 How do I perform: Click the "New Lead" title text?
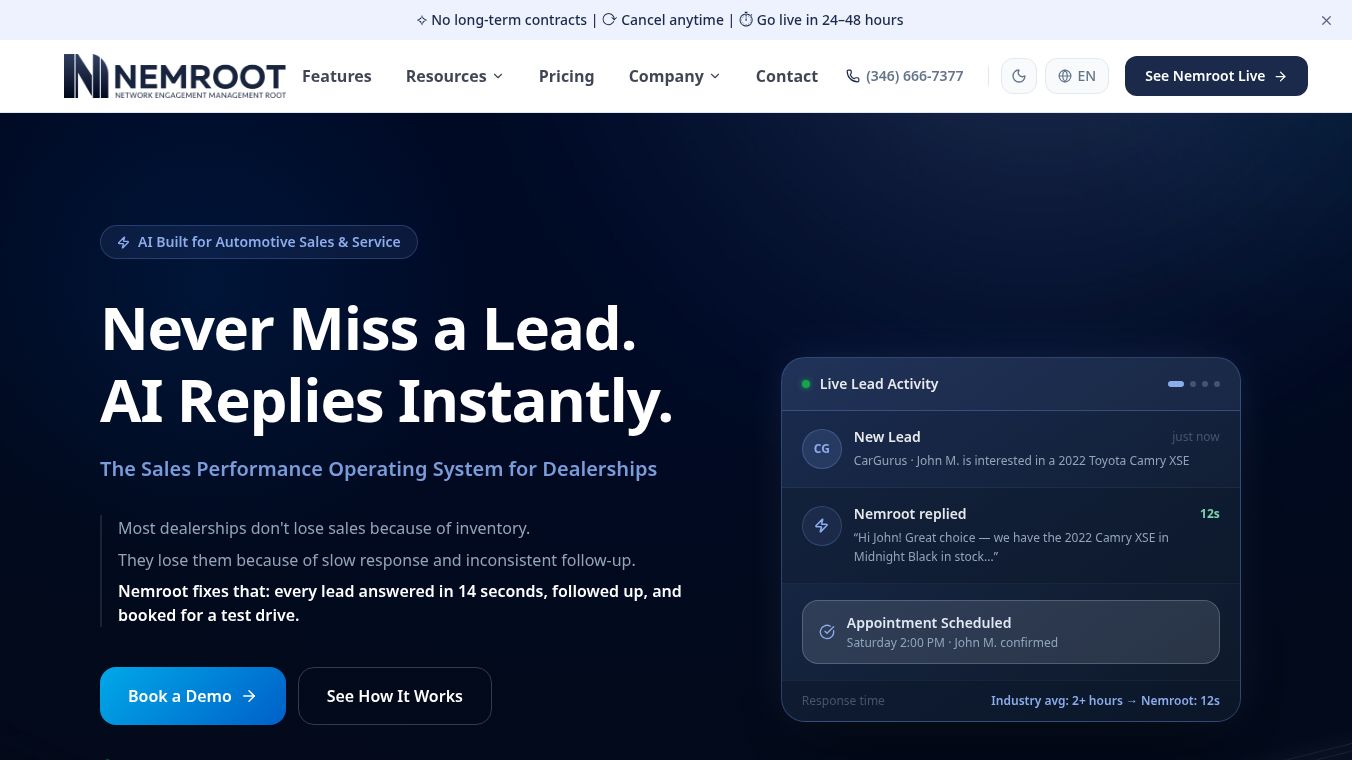point(887,437)
